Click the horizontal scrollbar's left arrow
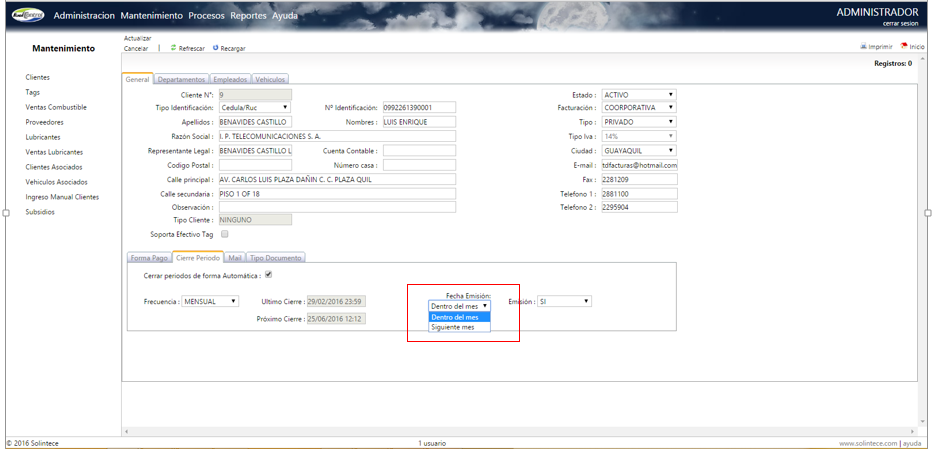Screen dimensions: 941x461 point(127,432)
